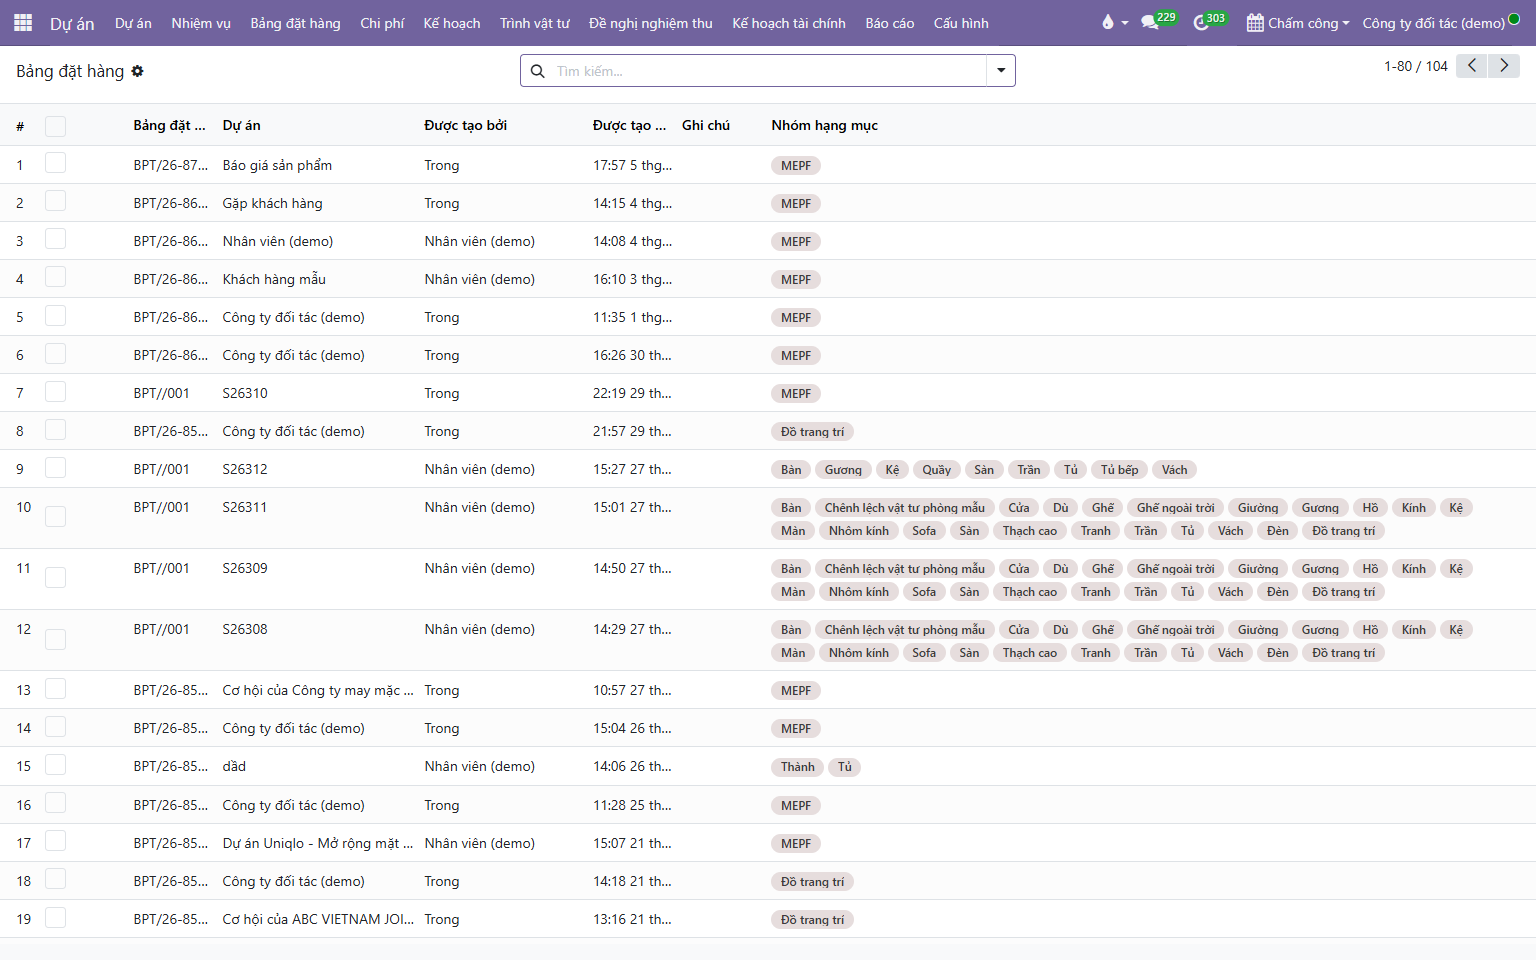The image size is (1536, 960).
Task: Click the 1-80 / 104 pager counter
Action: tap(1415, 66)
